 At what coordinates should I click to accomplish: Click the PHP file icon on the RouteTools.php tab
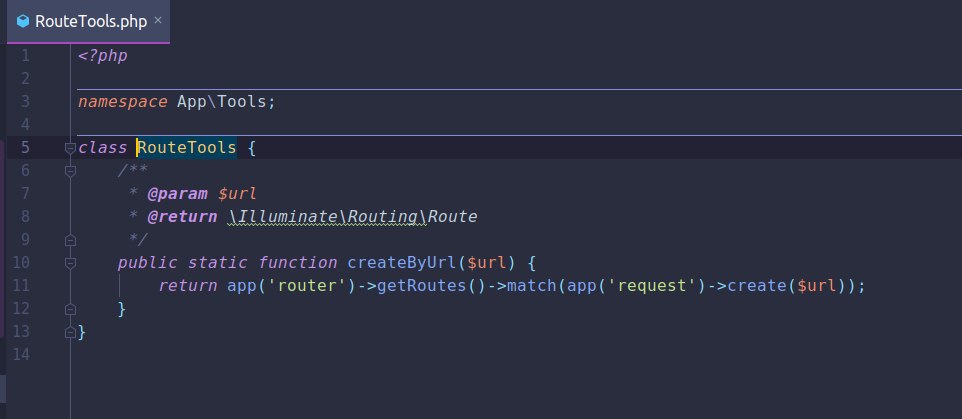tap(23, 21)
